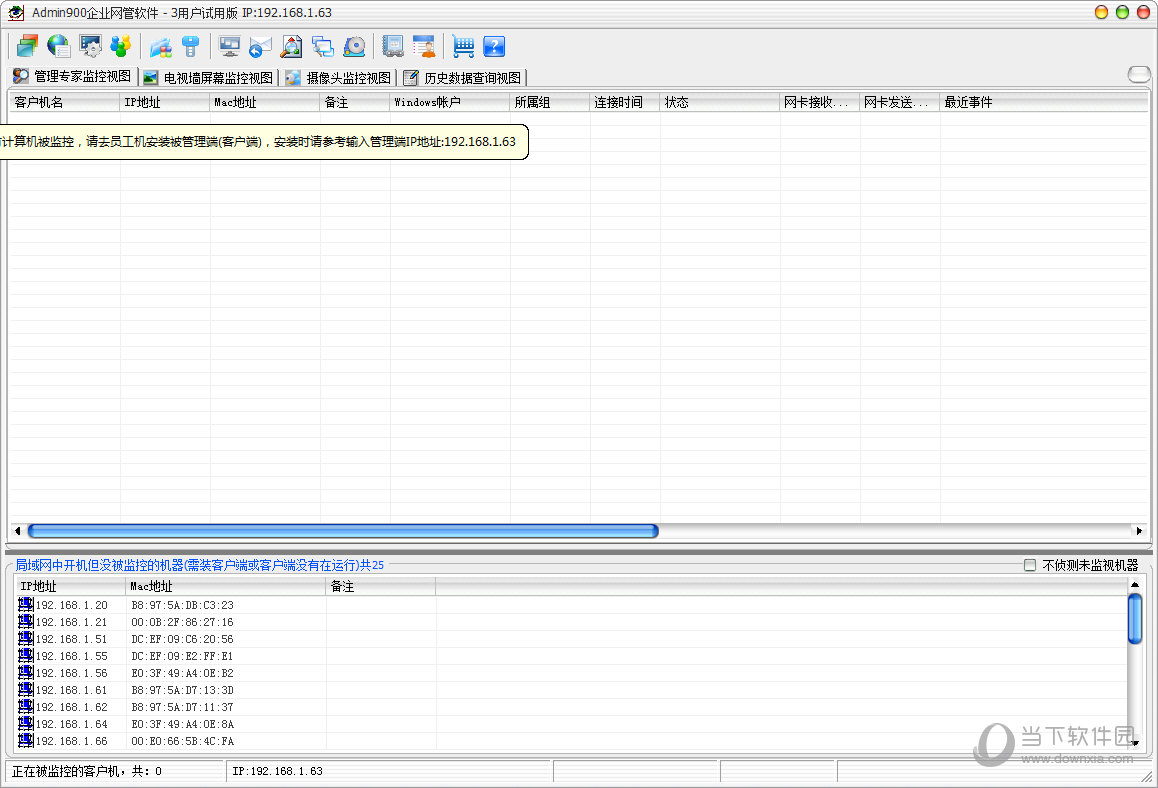The height and width of the screenshot is (788, 1158).
Task: Click the overlapping chat windows icon
Action: coord(323,47)
